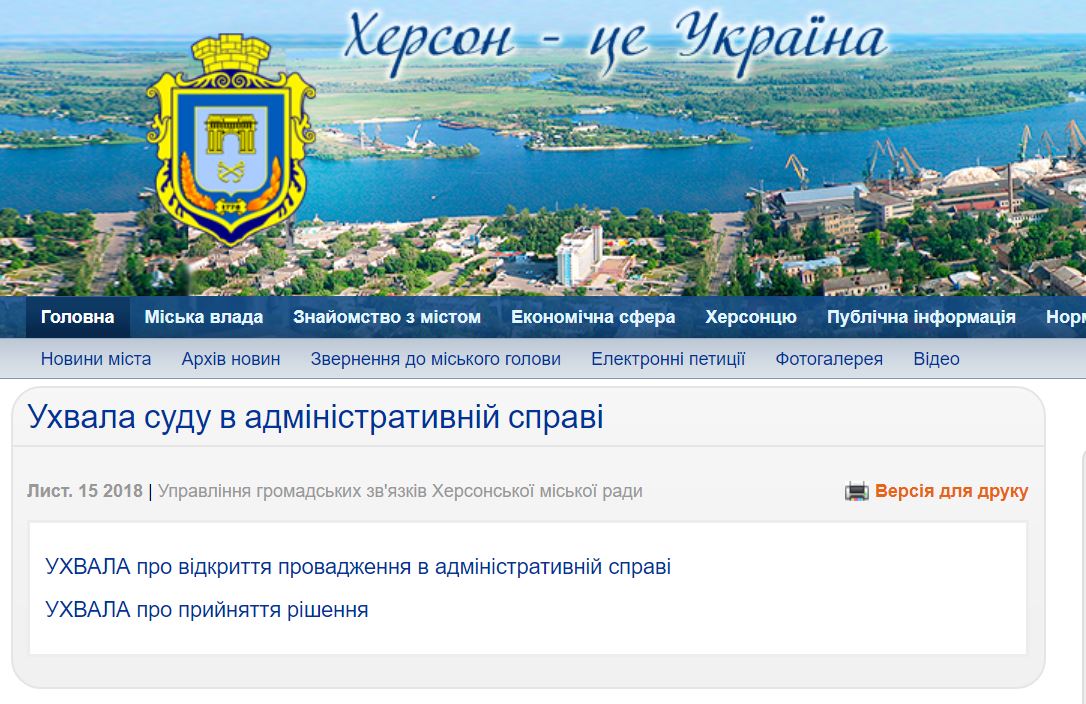Viewport: 1086px width, 704px height.
Task: Click the Версія для друку link
Action: pyautogui.click(x=951, y=491)
